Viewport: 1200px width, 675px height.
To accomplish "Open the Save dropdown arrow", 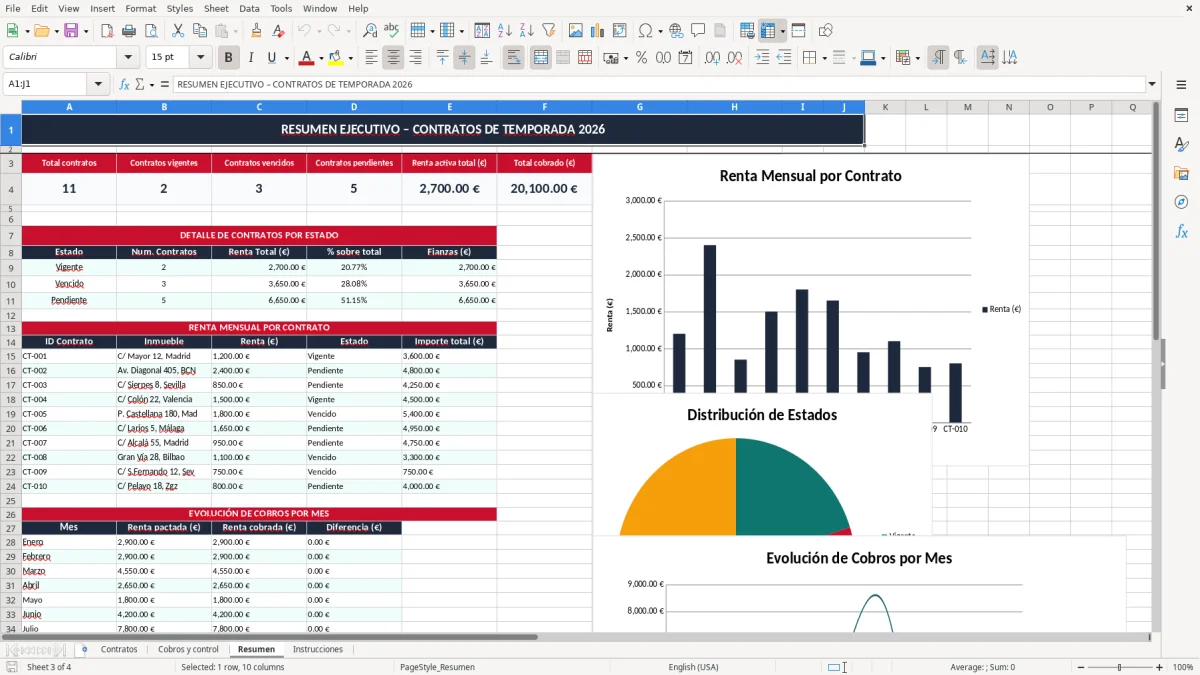I will tap(86, 31).
